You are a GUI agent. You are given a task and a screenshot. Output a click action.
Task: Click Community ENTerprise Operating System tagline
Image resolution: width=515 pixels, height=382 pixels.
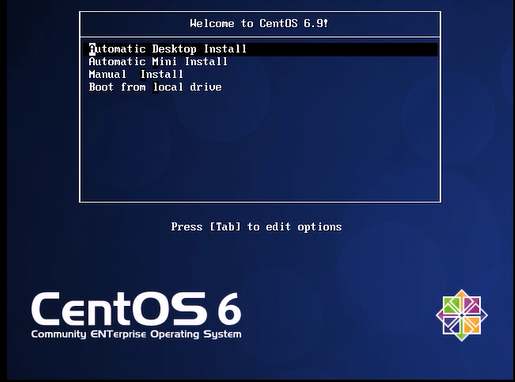point(136,334)
